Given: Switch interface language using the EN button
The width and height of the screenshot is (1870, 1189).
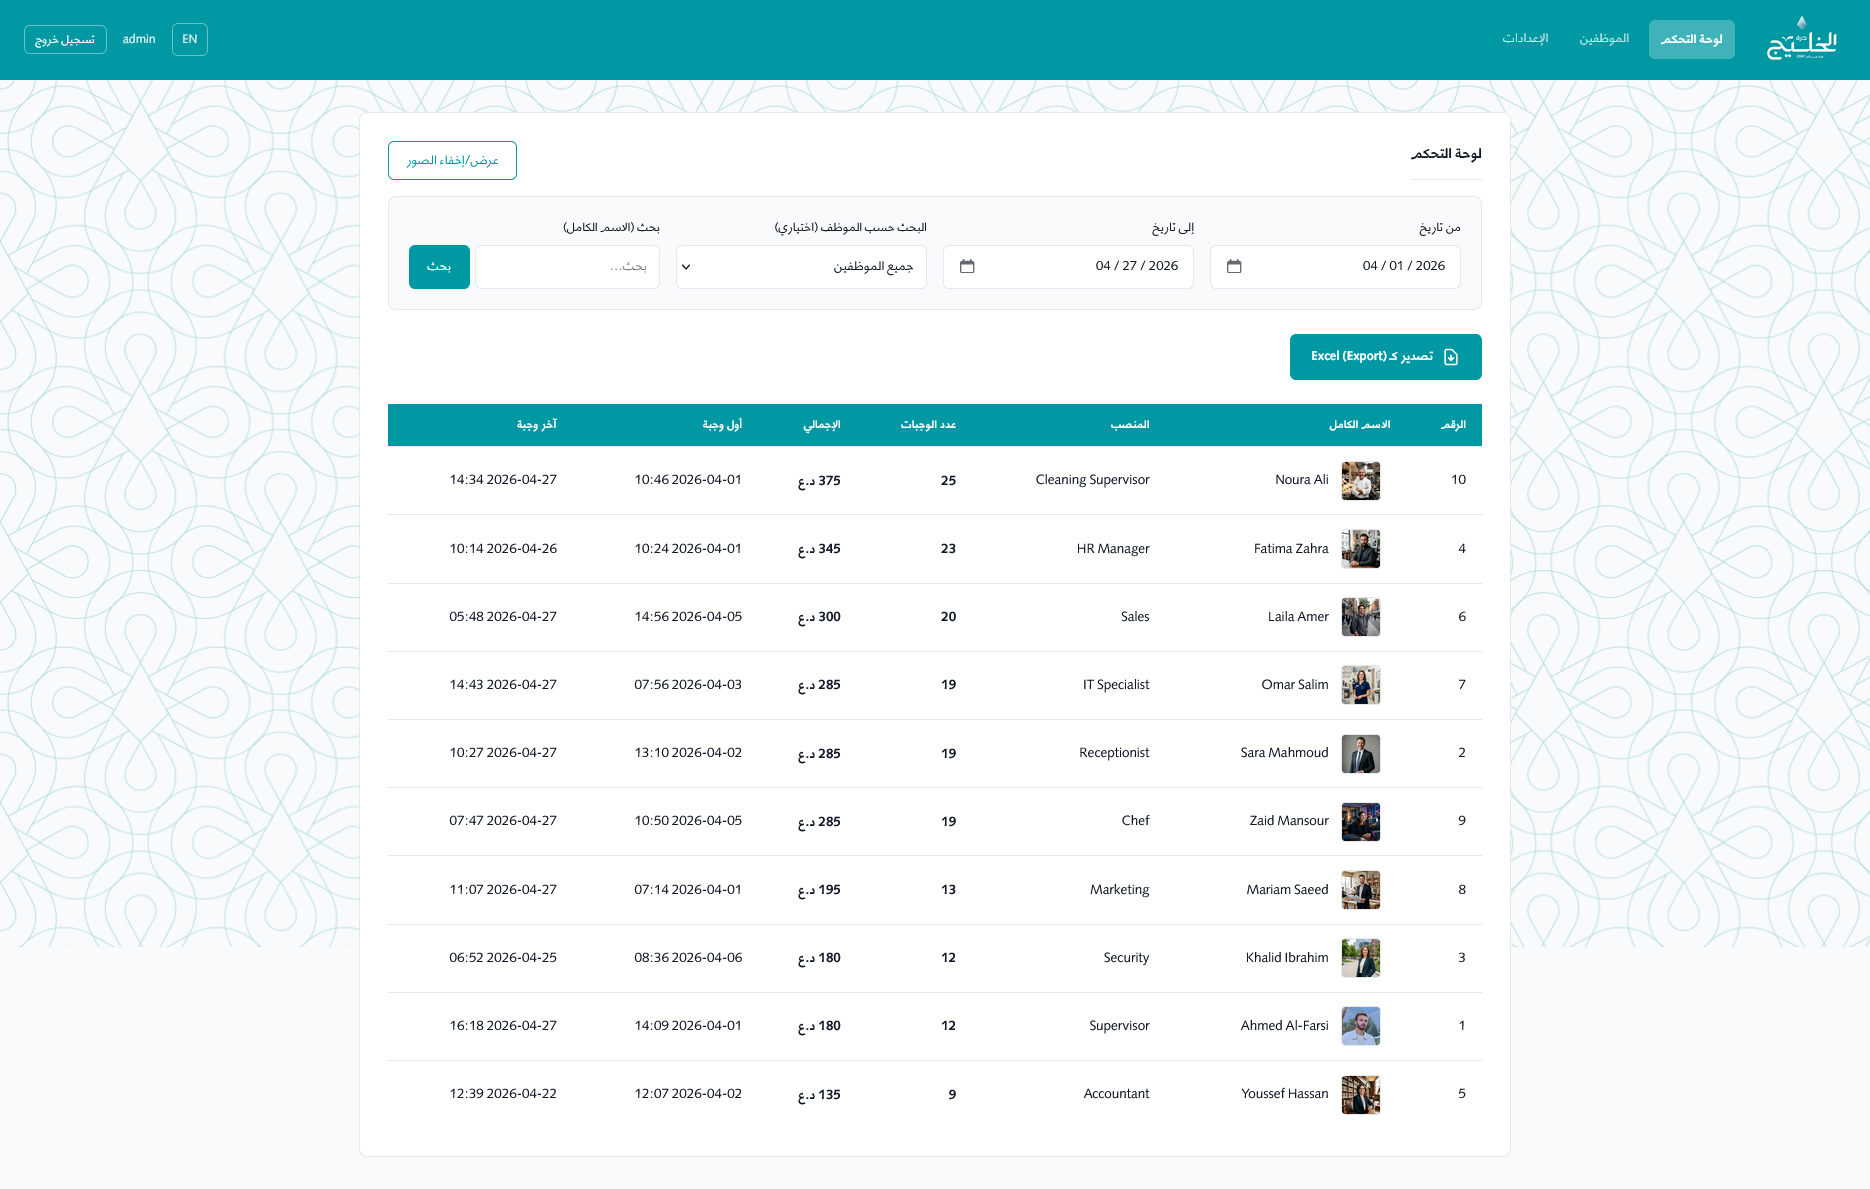Looking at the screenshot, I should click(x=189, y=39).
